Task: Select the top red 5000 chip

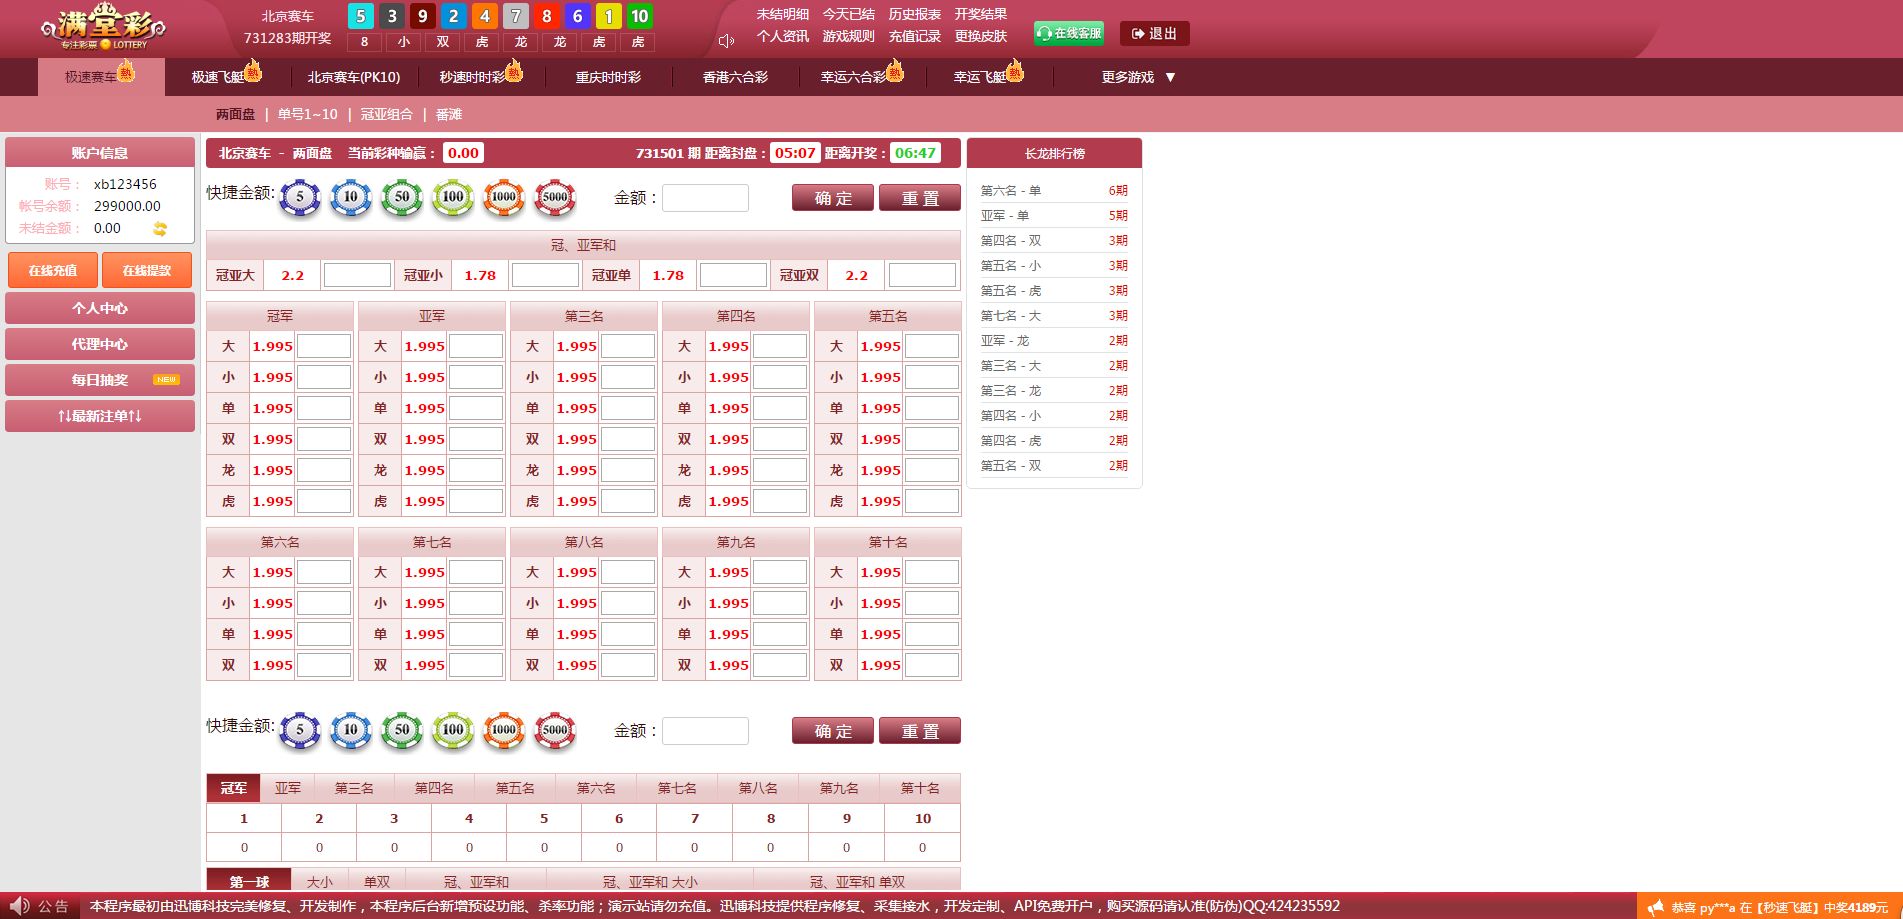Action: [x=555, y=197]
